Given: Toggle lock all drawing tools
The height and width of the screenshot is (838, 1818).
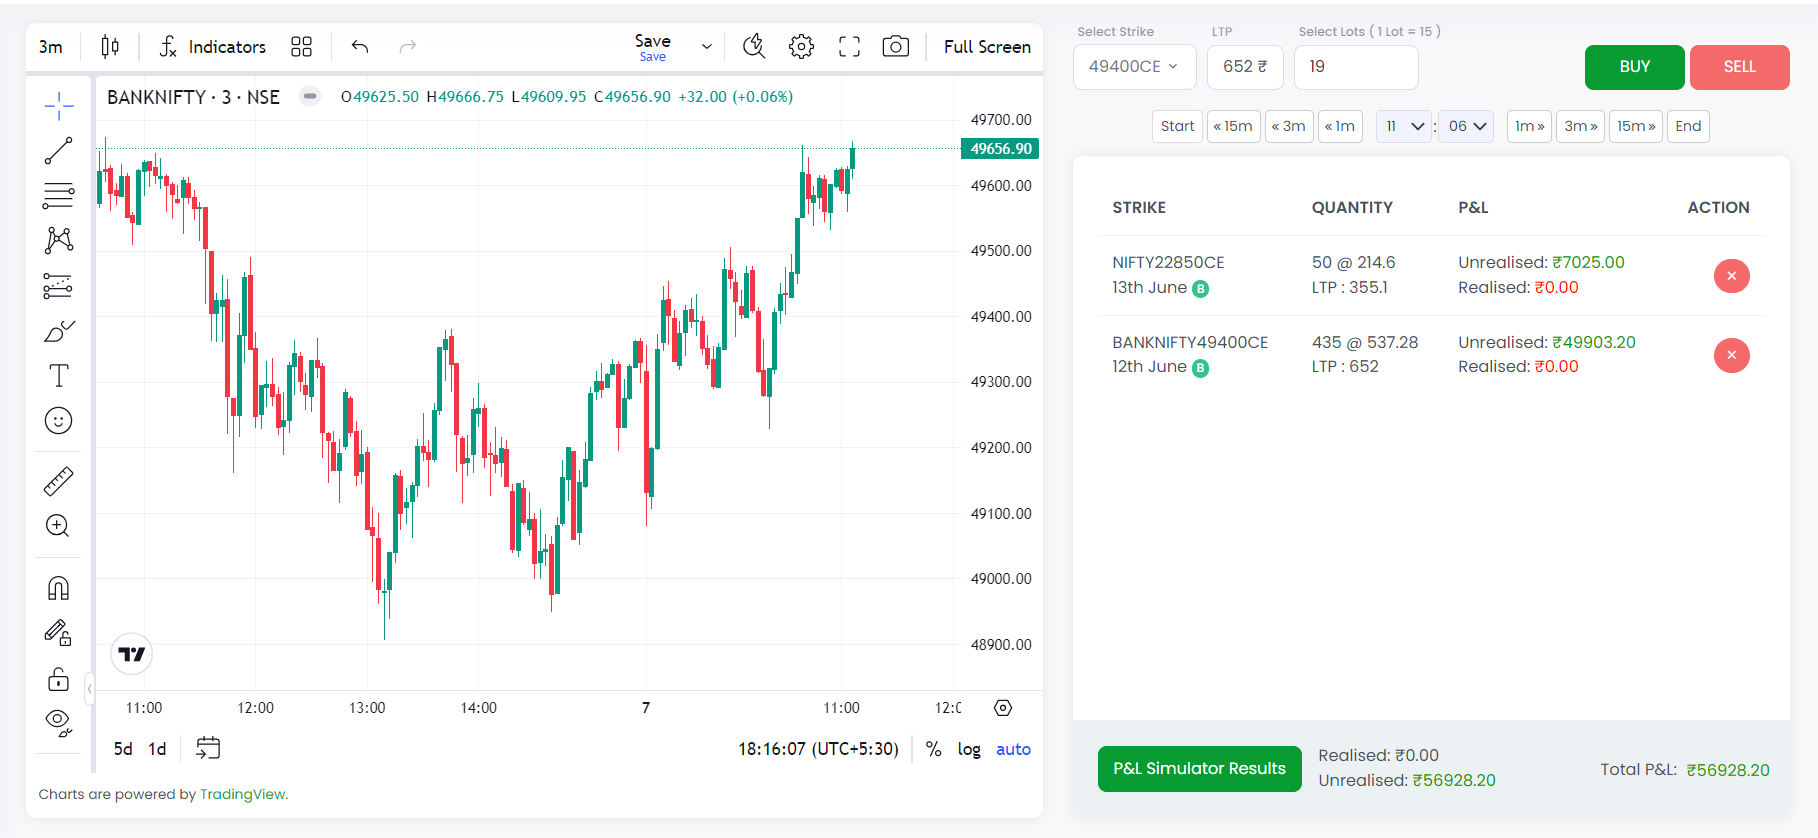Looking at the screenshot, I should (x=59, y=679).
